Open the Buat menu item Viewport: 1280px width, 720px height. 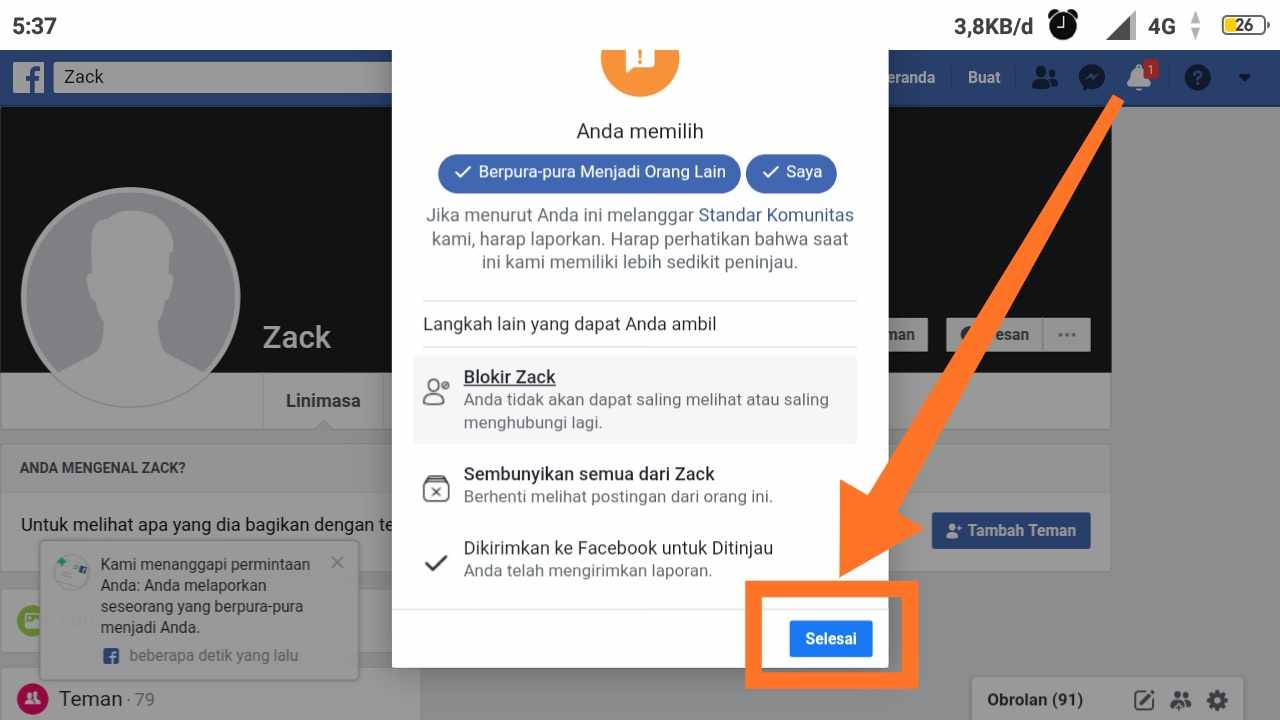click(984, 77)
